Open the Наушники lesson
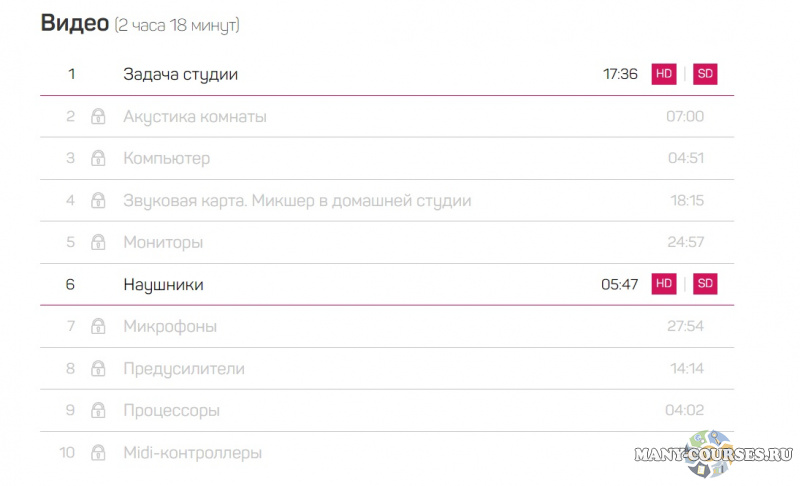The width and height of the screenshot is (800, 486). (x=163, y=285)
